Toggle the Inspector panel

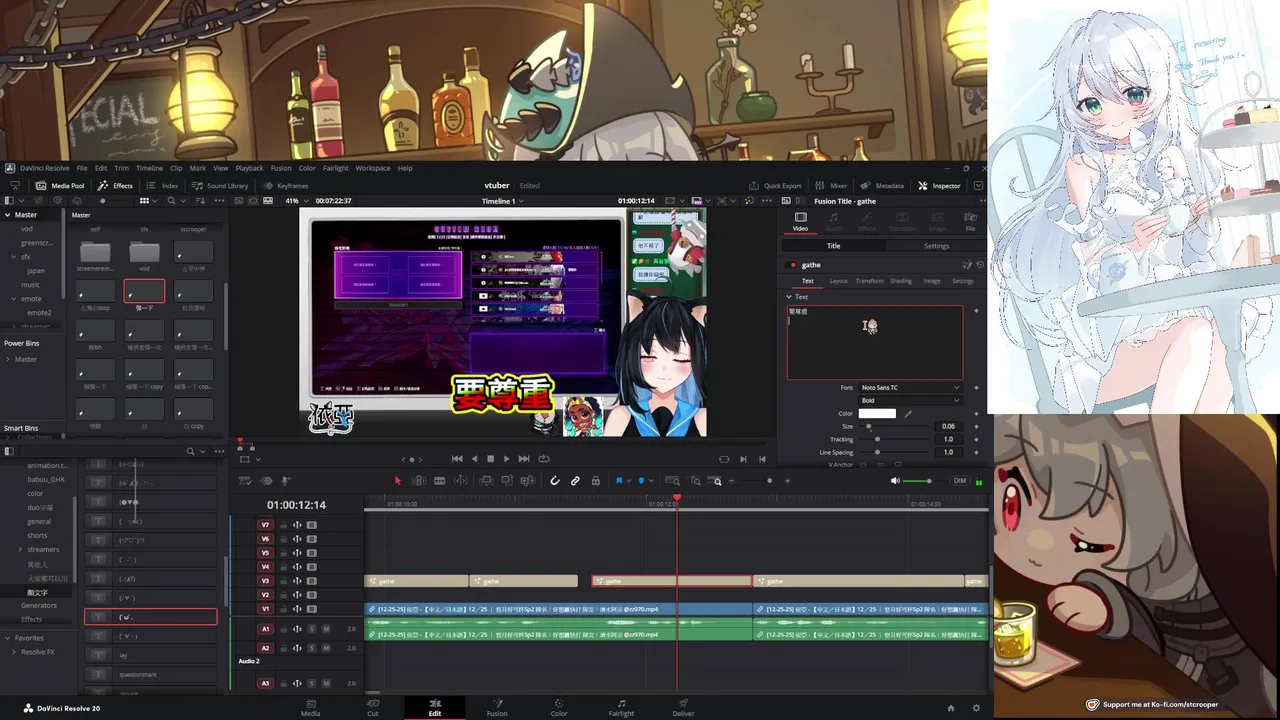pyautogui.click(x=939, y=185)
